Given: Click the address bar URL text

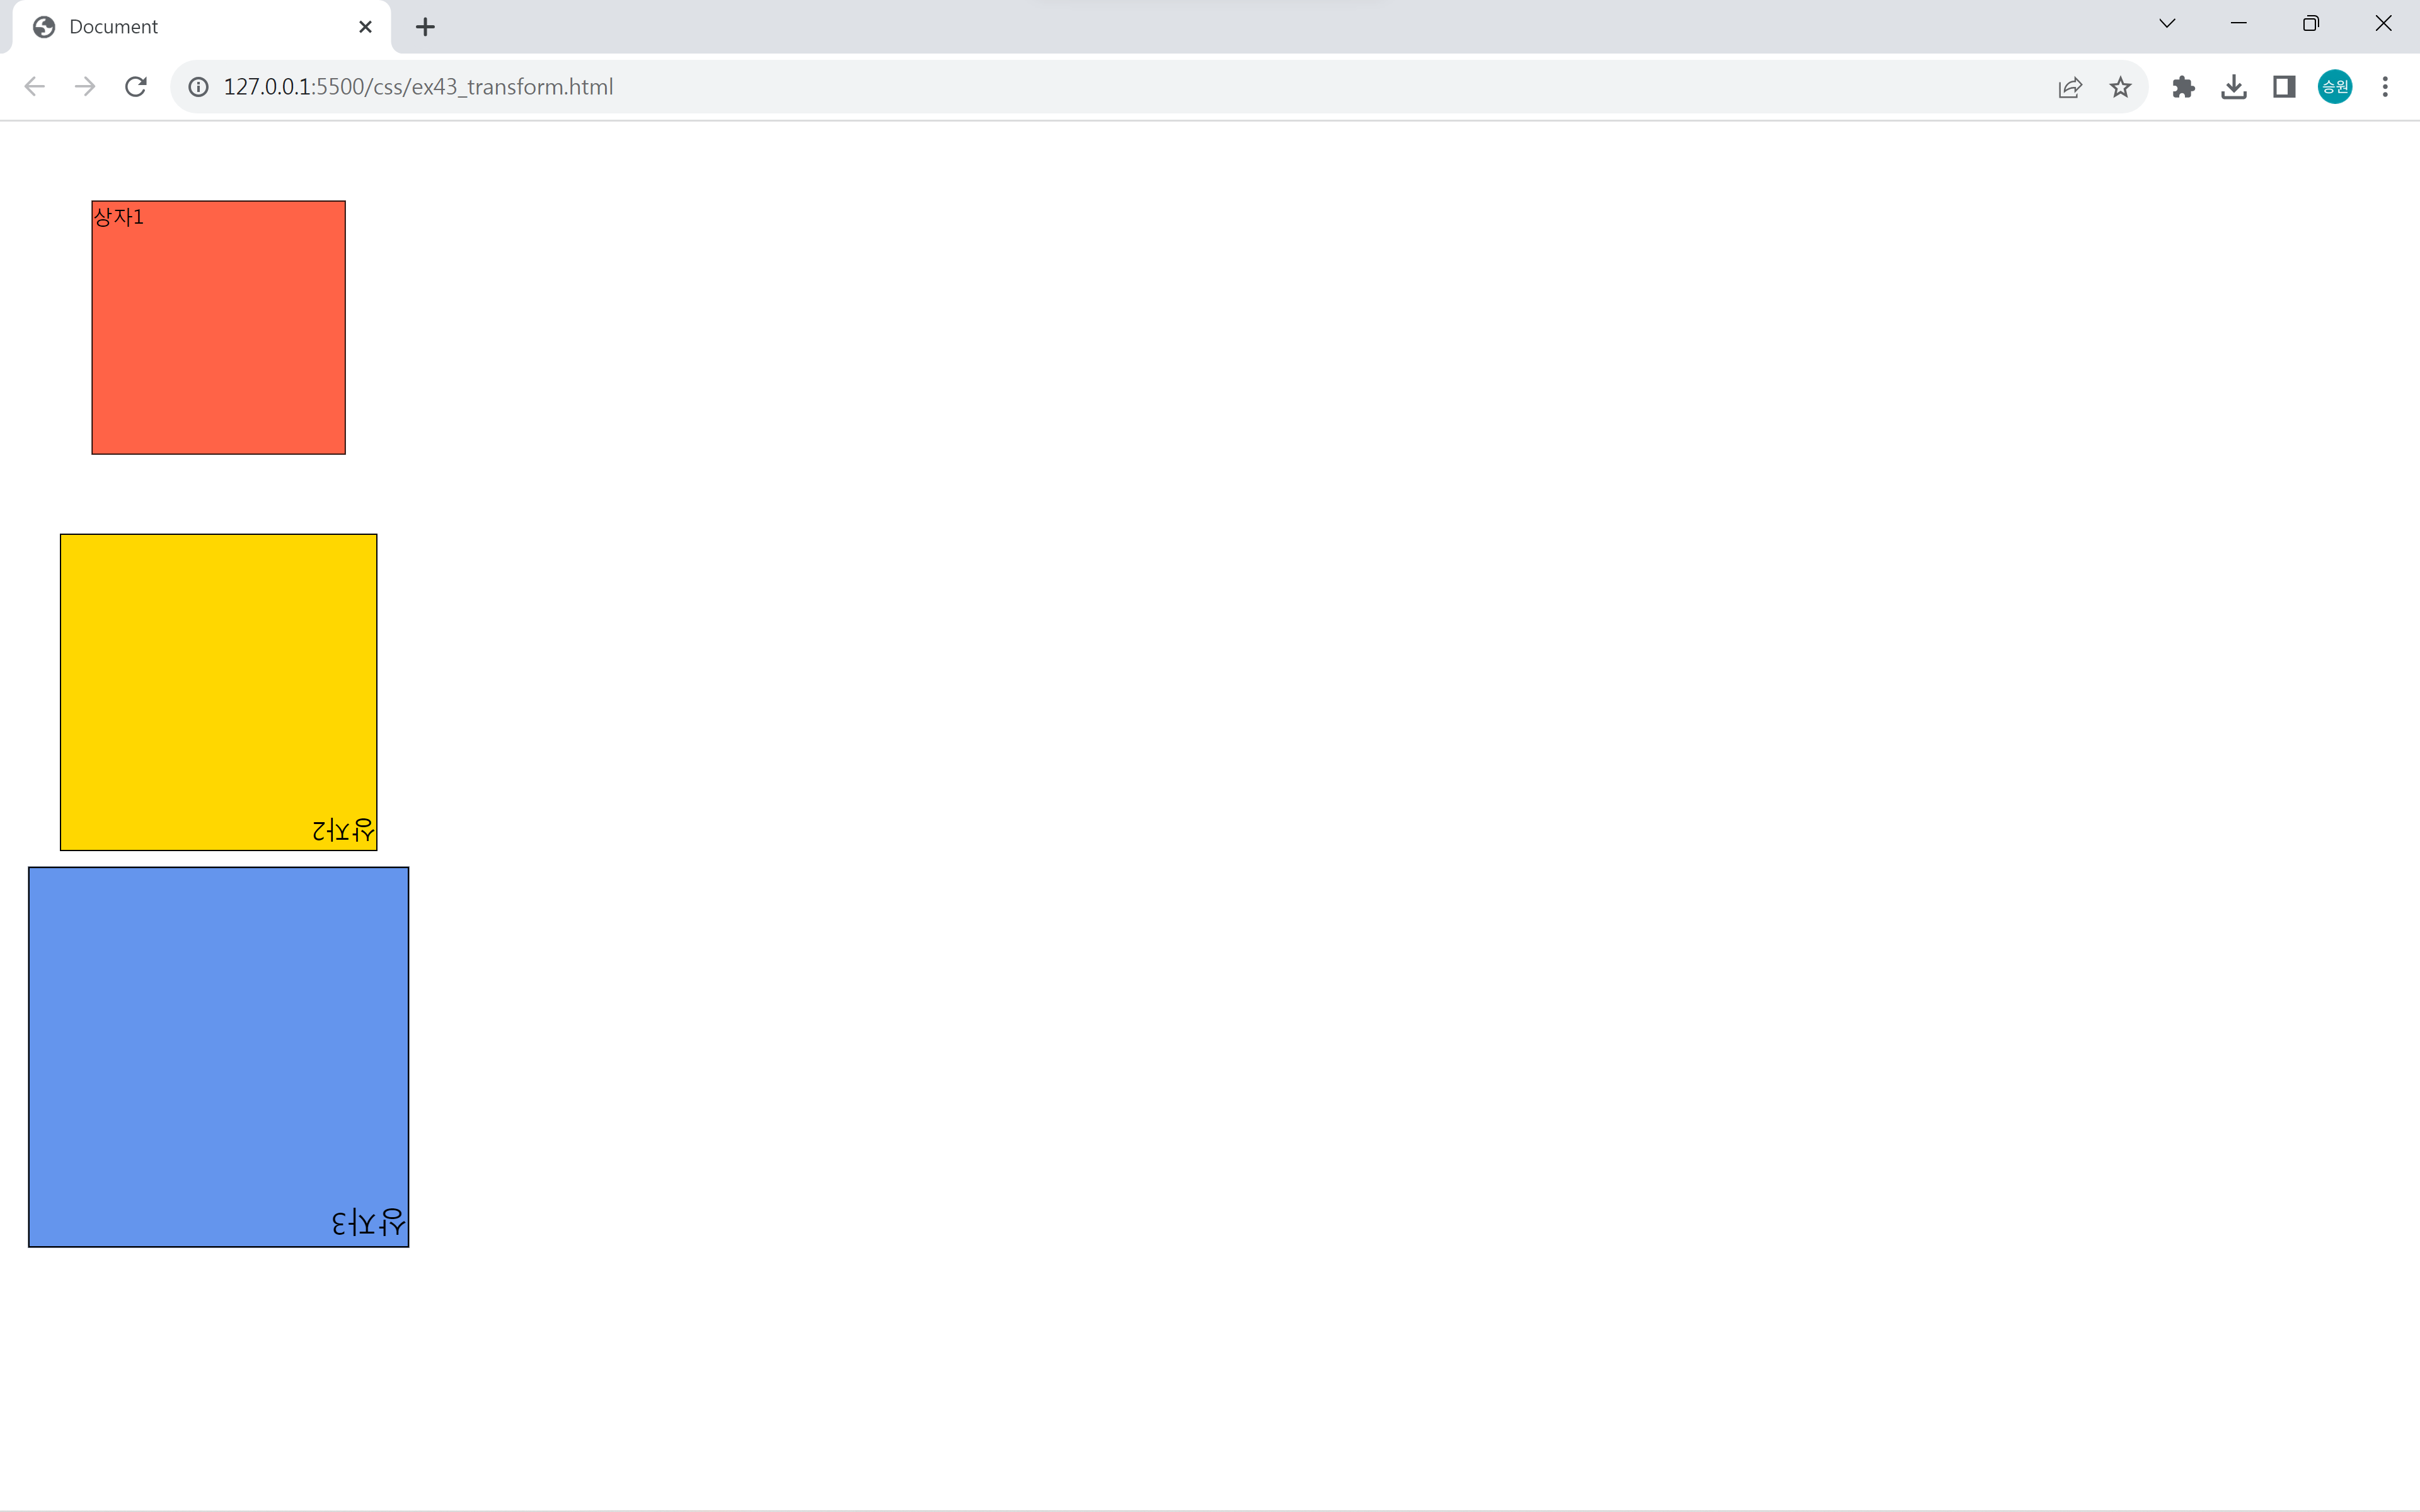Looking at the screenshot, I should point(418,87).
